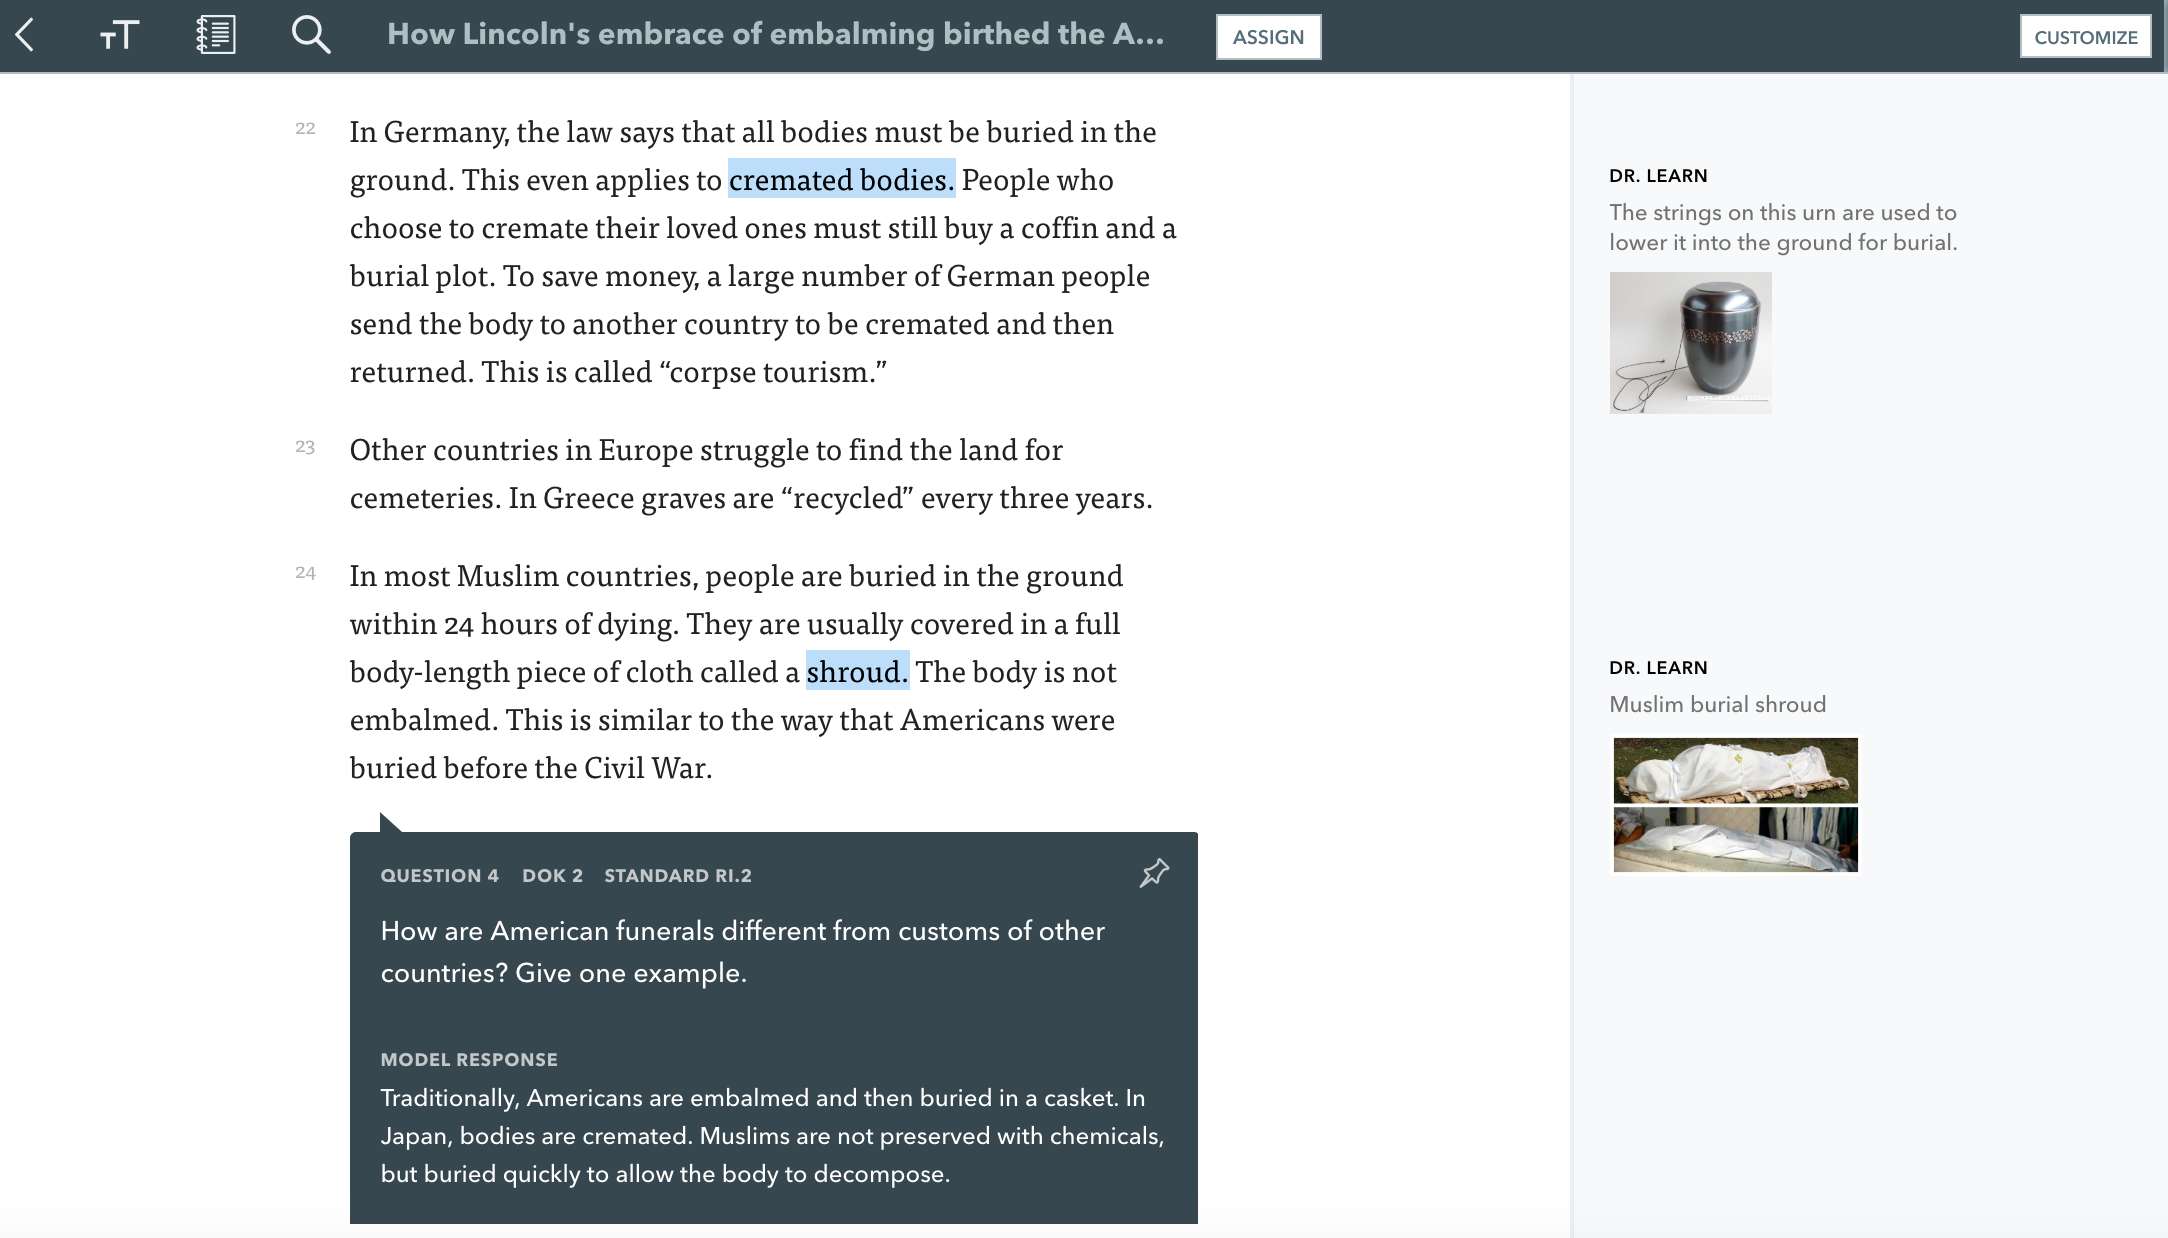This screenshot has height=1238, width=2168.
Task: Click the phrase "corpse tourism."
Action: 772,371
